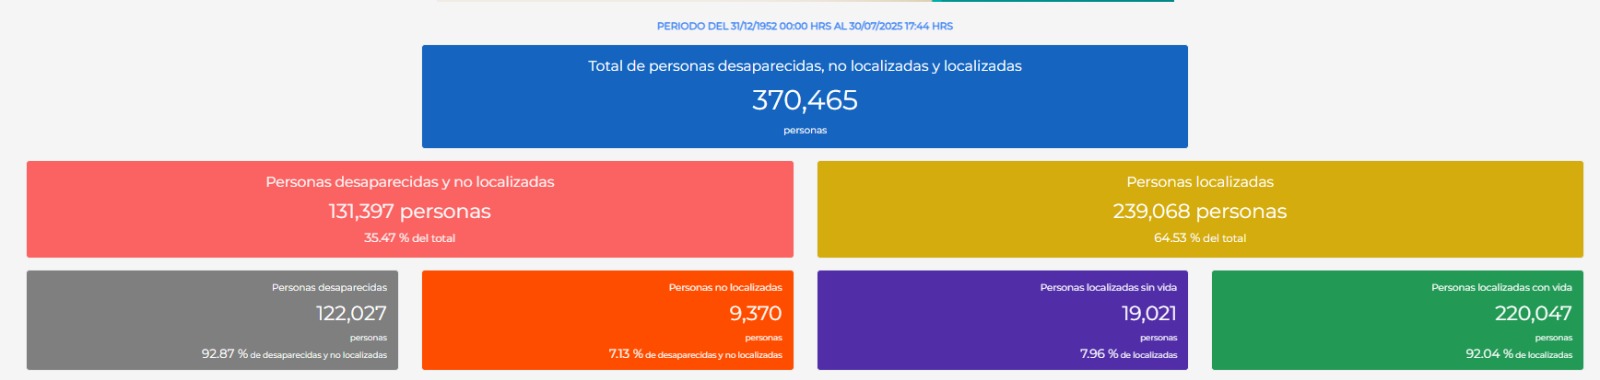Select the 35.47 % del total label

coord(410,238)
